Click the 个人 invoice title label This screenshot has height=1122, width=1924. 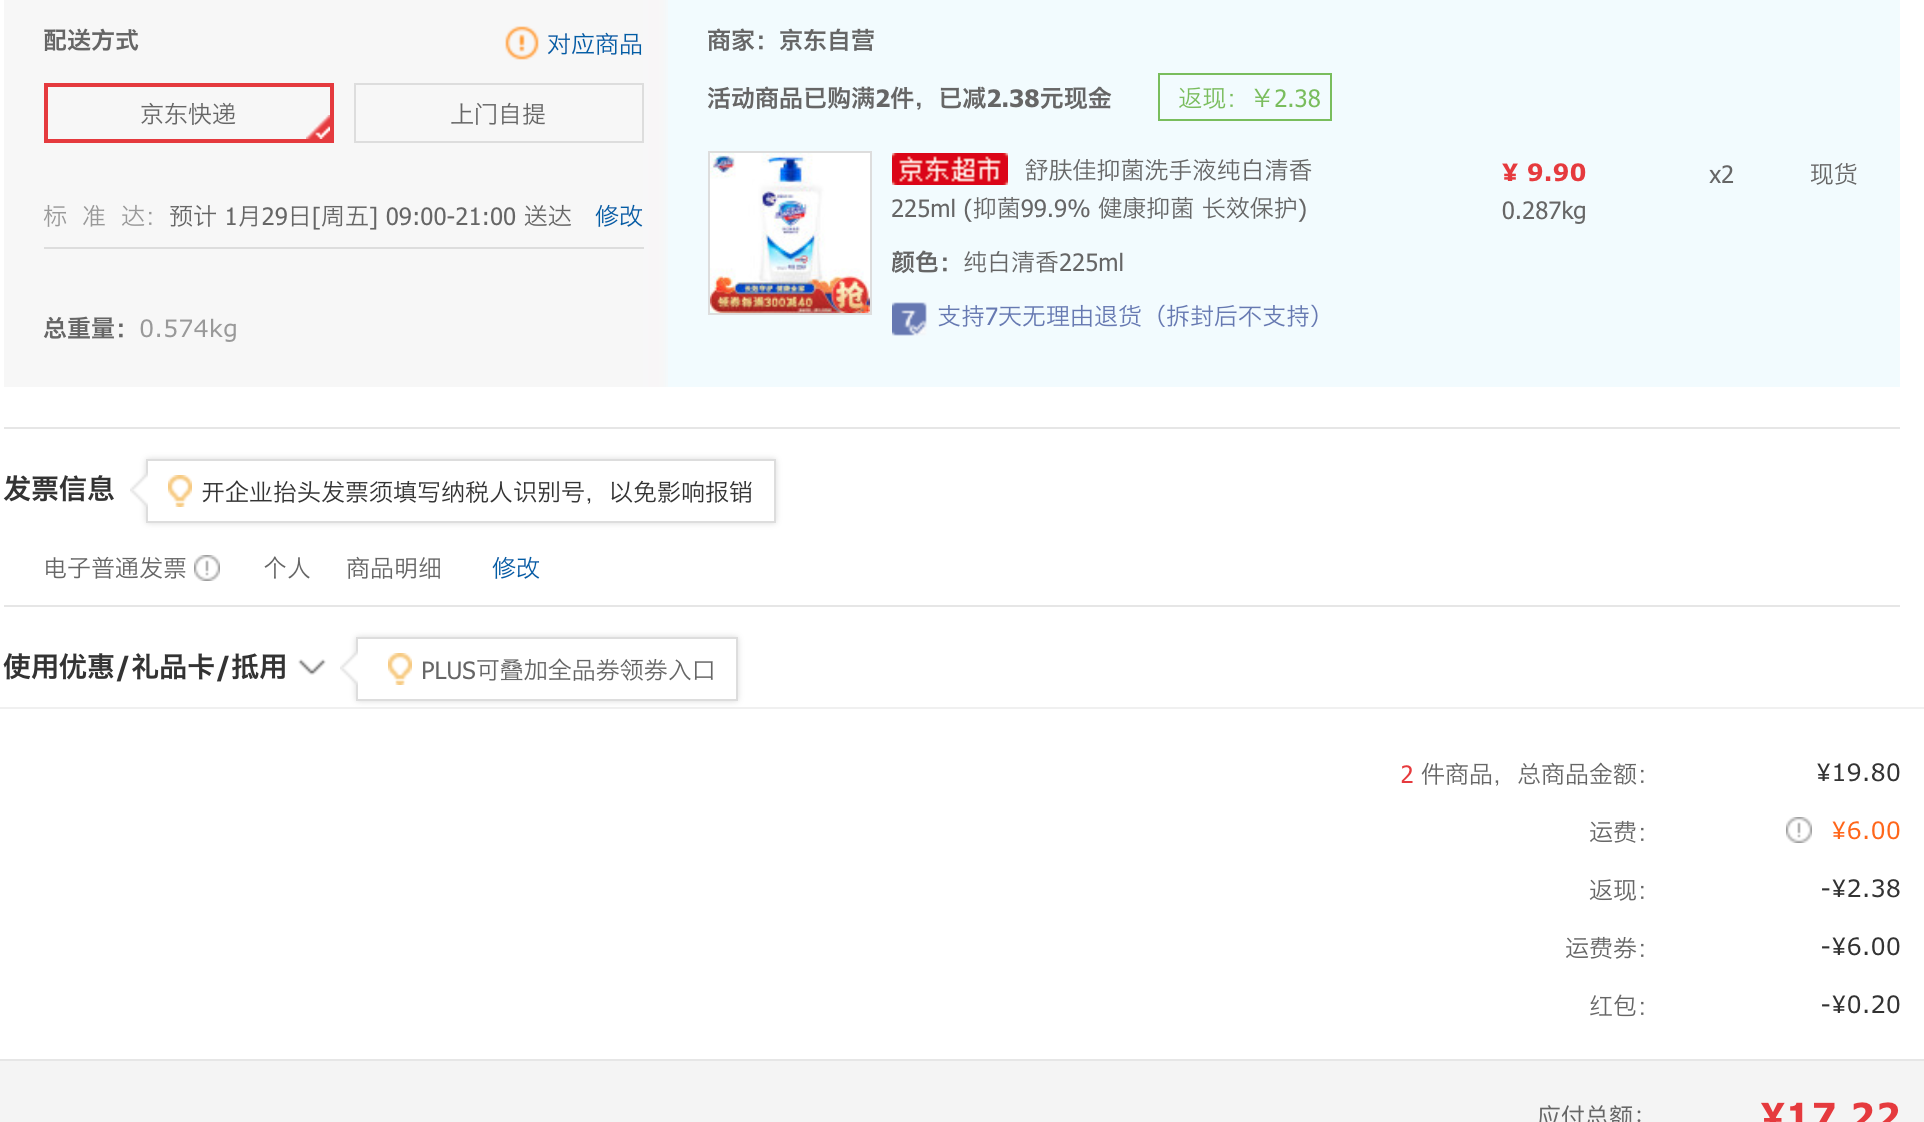(x=287, y=568)
